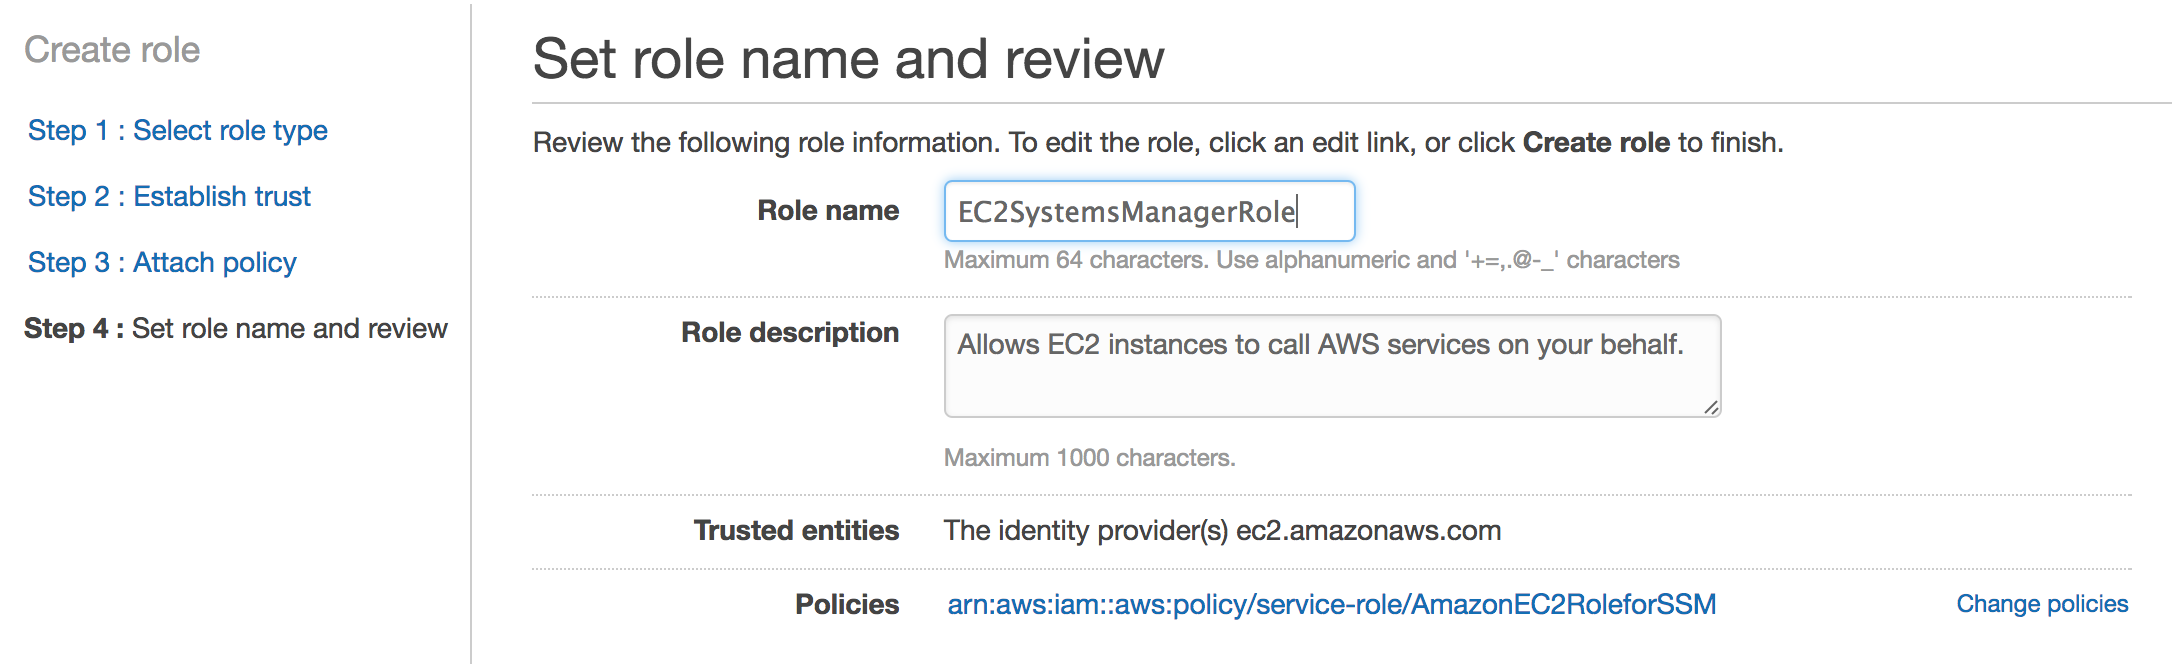
Task: Click the Set role name and review page title
Action: (848, 59)
